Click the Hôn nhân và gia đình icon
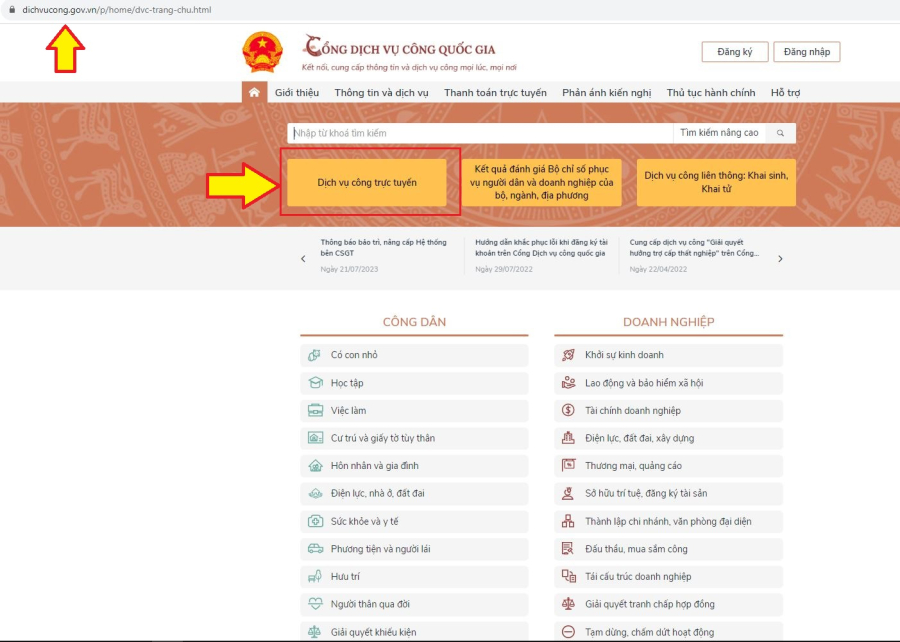This screenshot has width=900, height=642. pyautogui.click(x=315, y=465)
